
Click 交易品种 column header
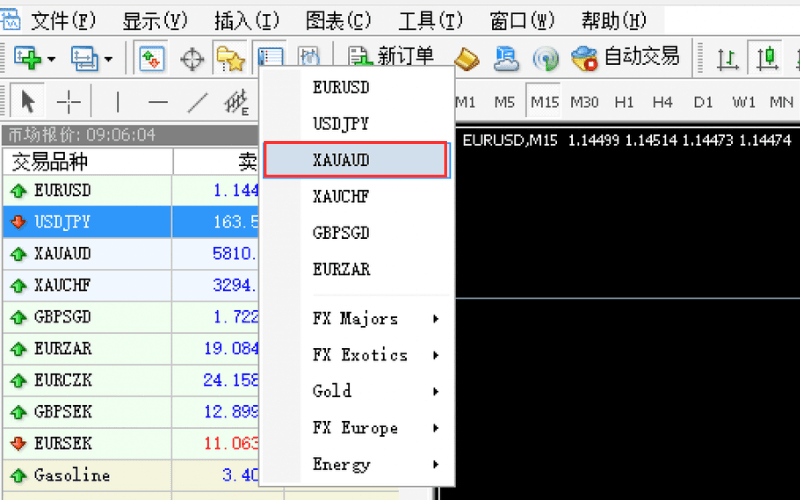tap(88, 162)
